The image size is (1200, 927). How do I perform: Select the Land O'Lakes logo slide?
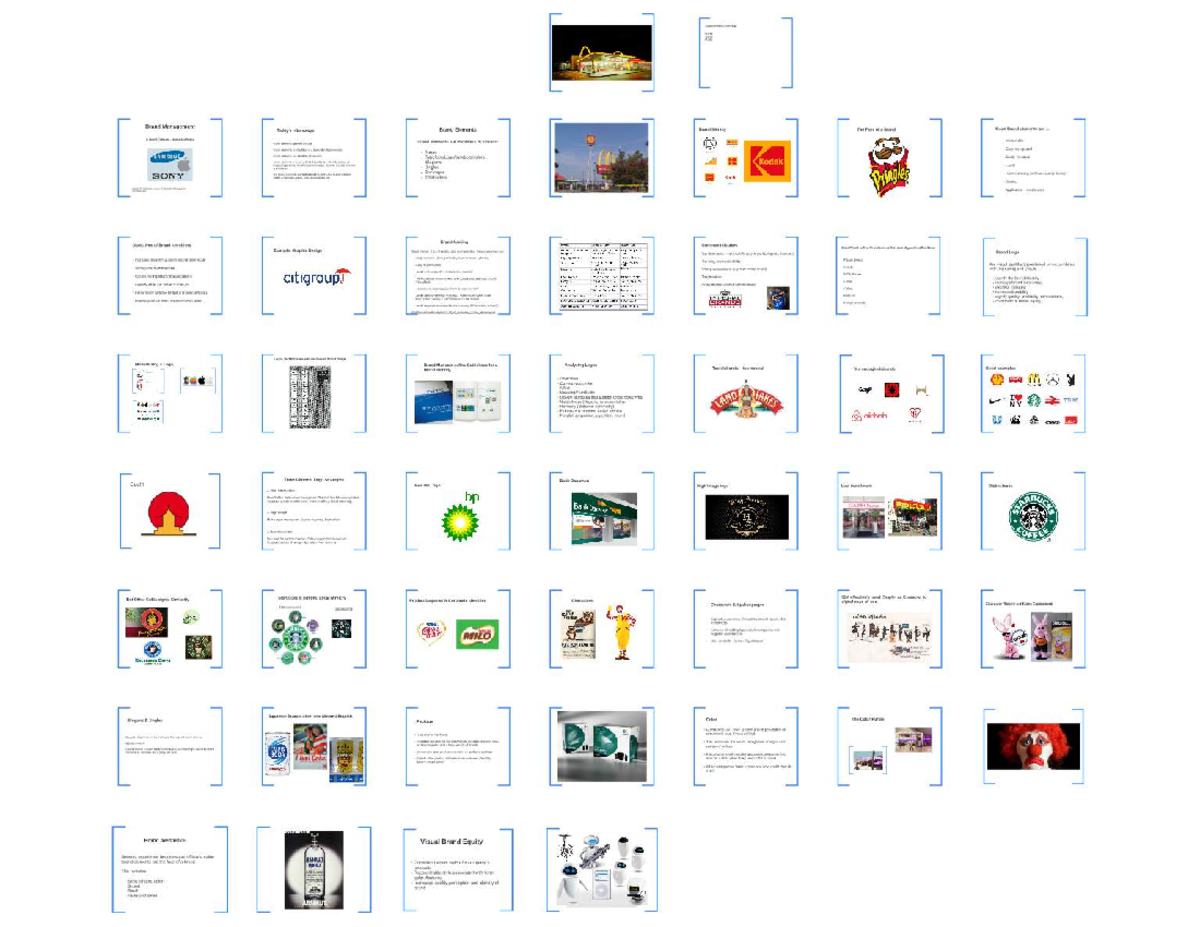(x=746, y=394)
